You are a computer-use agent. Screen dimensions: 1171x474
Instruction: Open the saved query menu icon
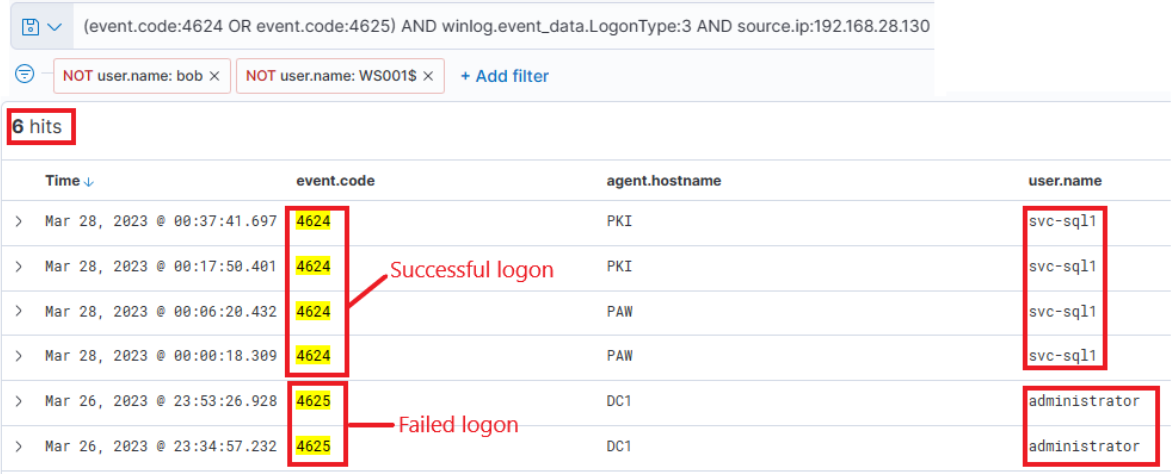pos(40,27)
